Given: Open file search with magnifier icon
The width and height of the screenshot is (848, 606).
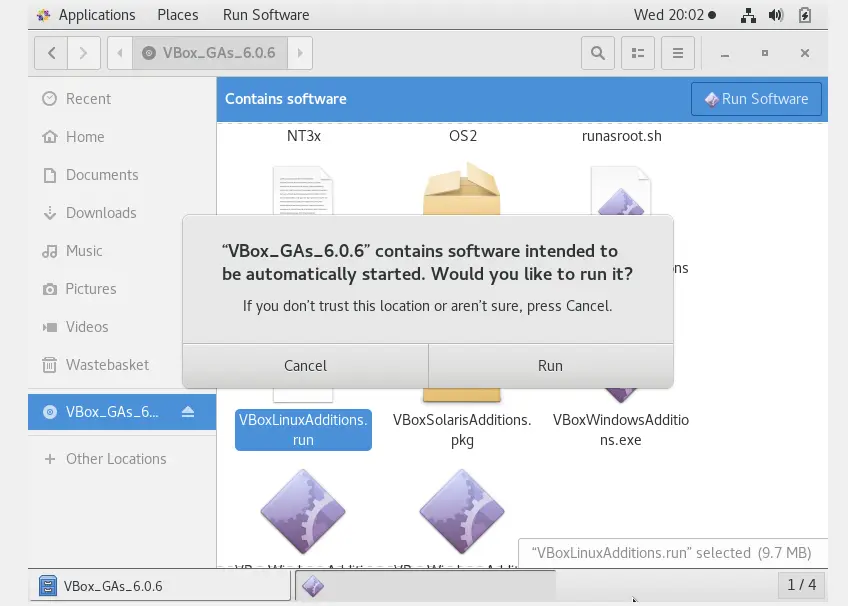Looking at the screenshot, I should (x=598, y=53).
